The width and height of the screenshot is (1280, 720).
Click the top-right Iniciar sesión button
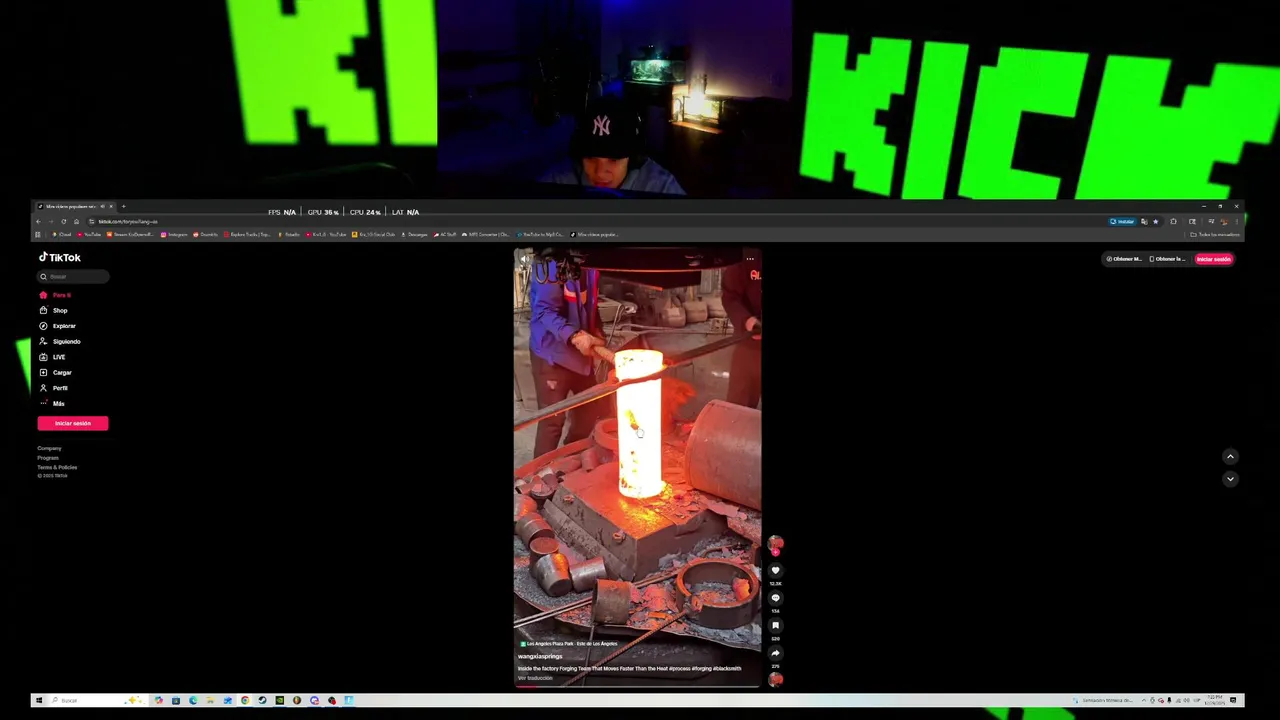1214,259
